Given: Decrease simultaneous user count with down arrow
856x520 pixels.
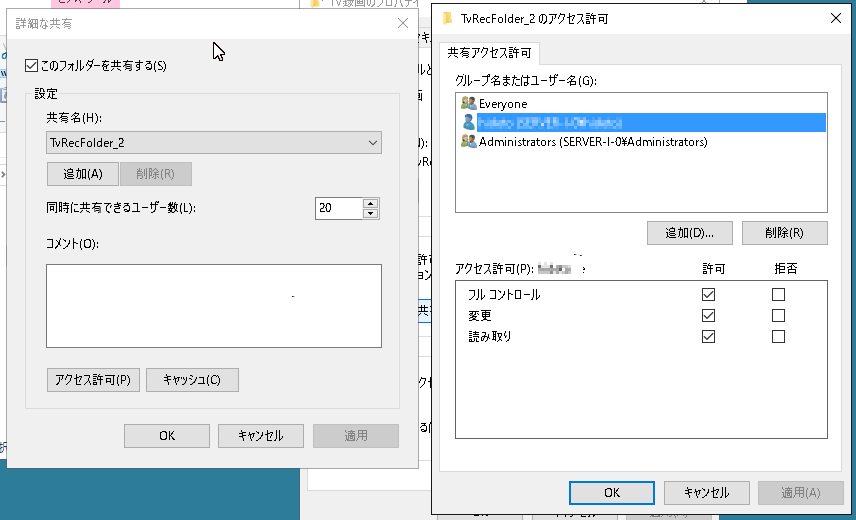Looking at the screenshot, I should [x=371, y=213].
